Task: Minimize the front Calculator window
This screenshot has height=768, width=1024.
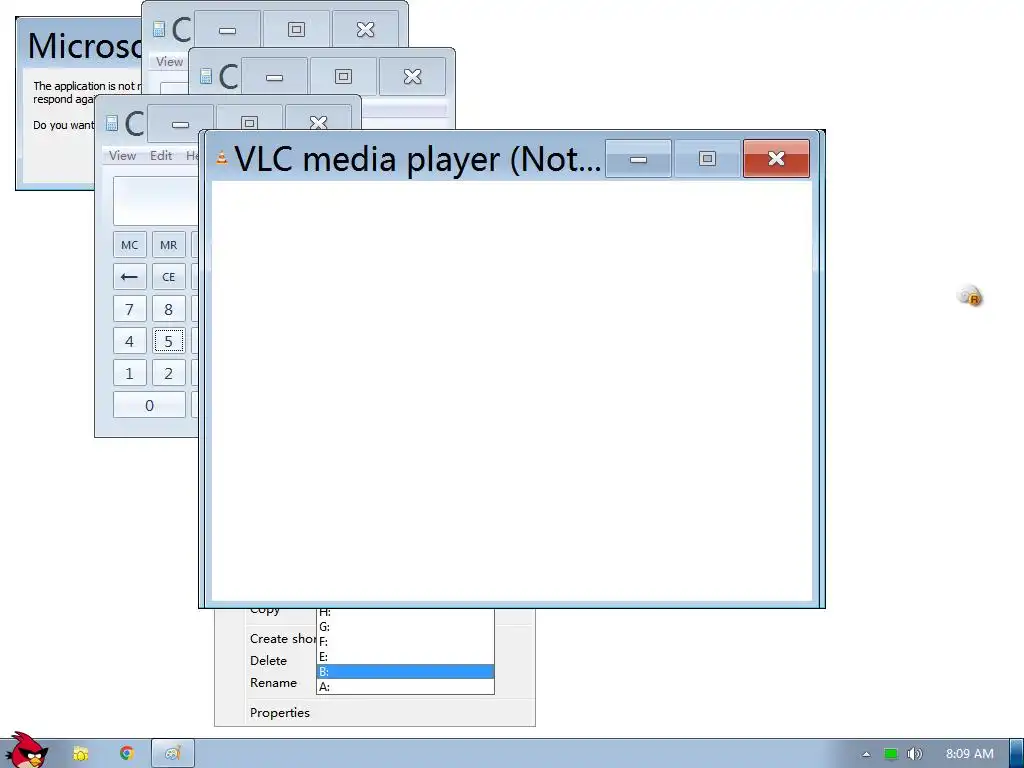Action: (x=180, y=123)
